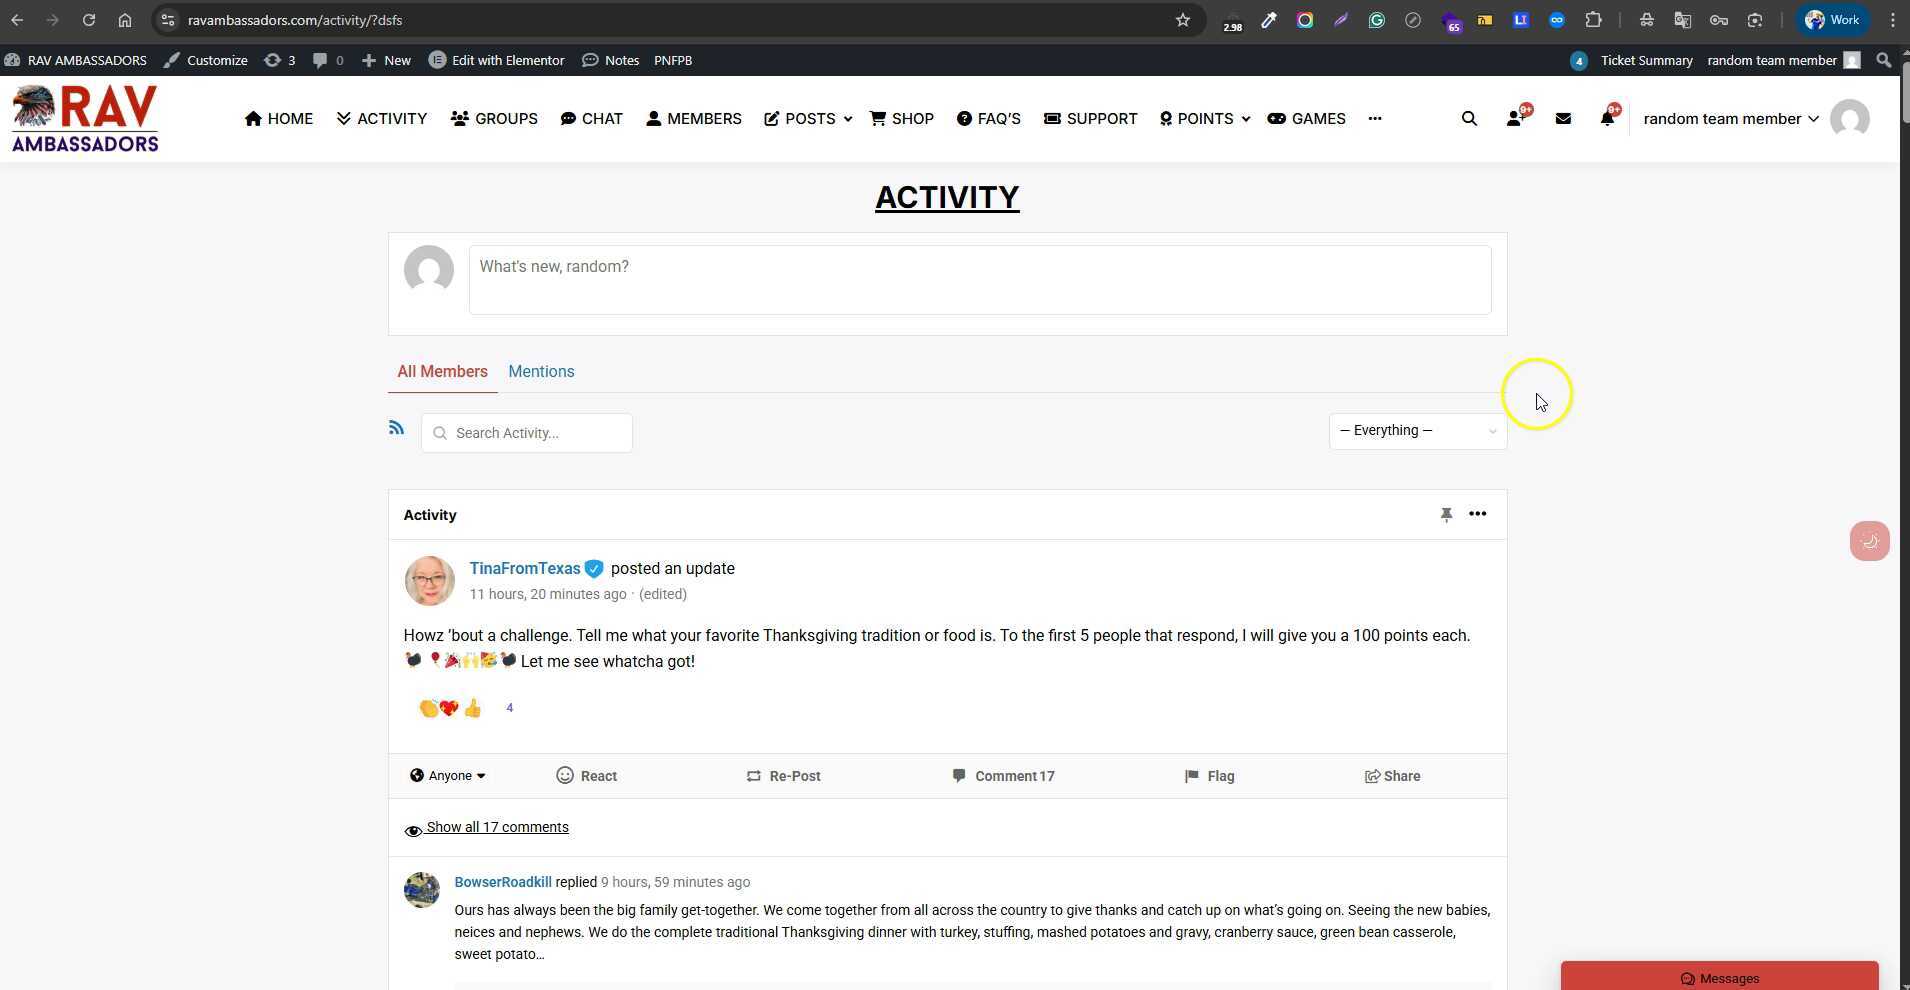
Task: Open the PNFPB admin bar item
Action: tap(673, 60)
